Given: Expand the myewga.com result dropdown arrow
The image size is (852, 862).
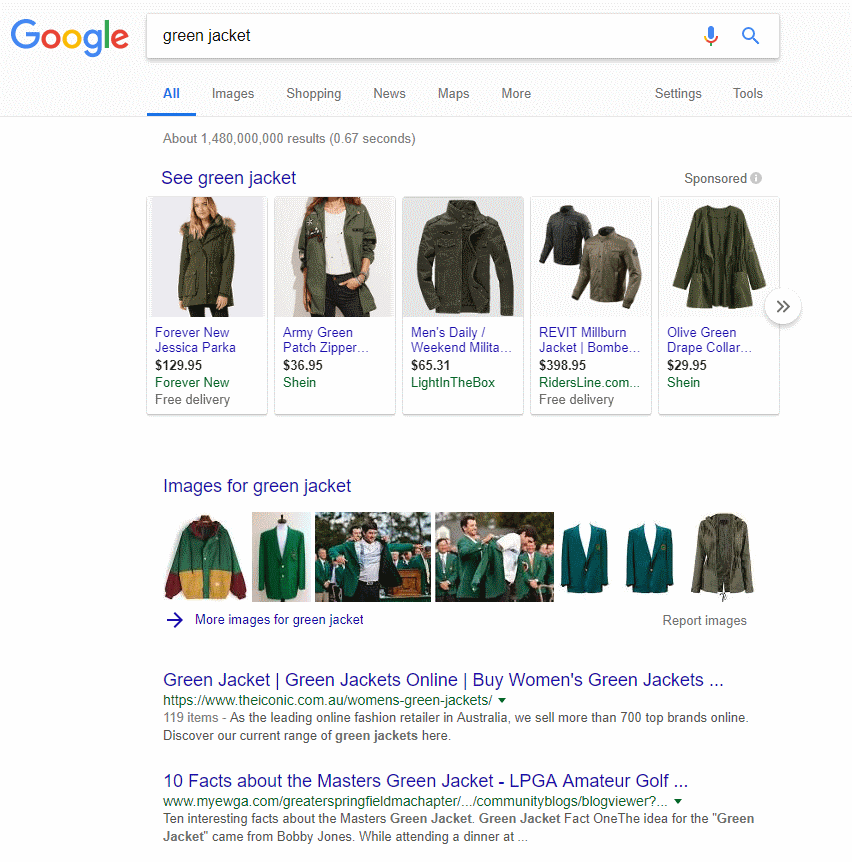Looking at the screenshot, I should pyautogui.click(x=678, y=802).
